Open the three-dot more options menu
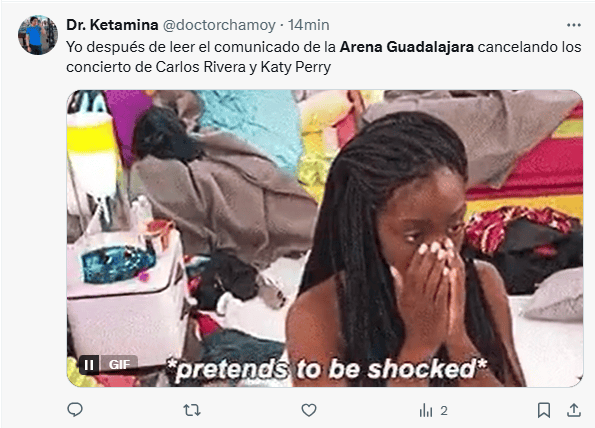The height and width of the screenshot is (428, 595). point(574,25)
